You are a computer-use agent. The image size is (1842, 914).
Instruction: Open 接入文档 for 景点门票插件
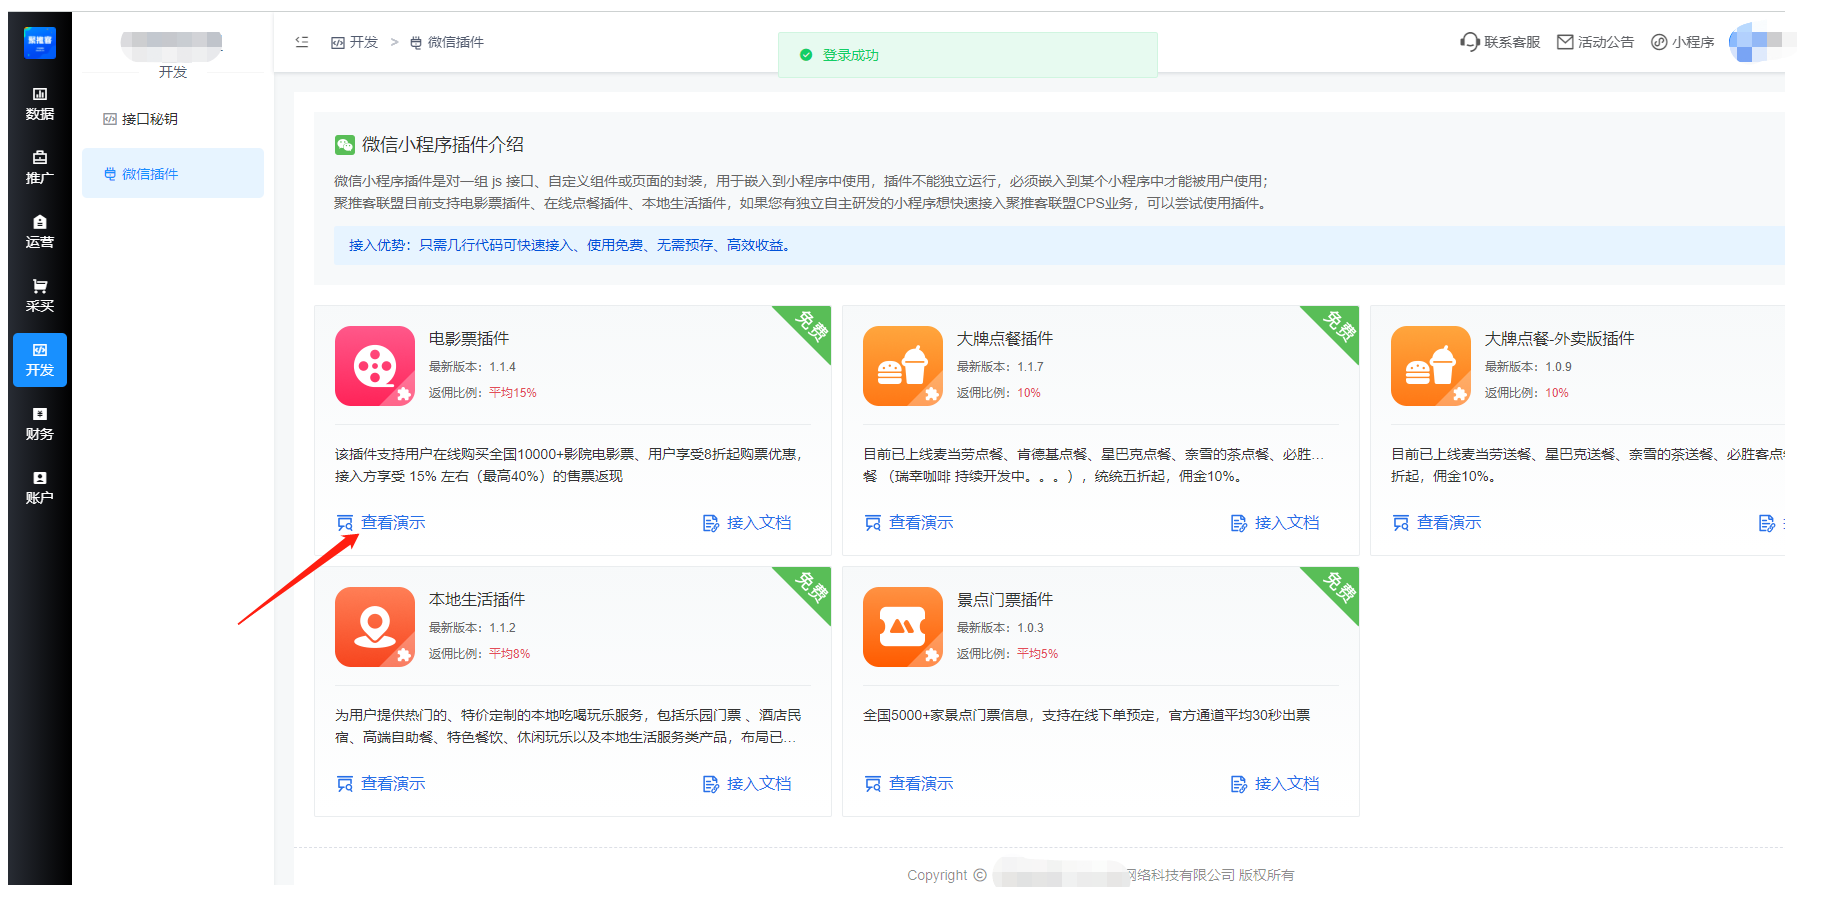[x=1275, y=784]
